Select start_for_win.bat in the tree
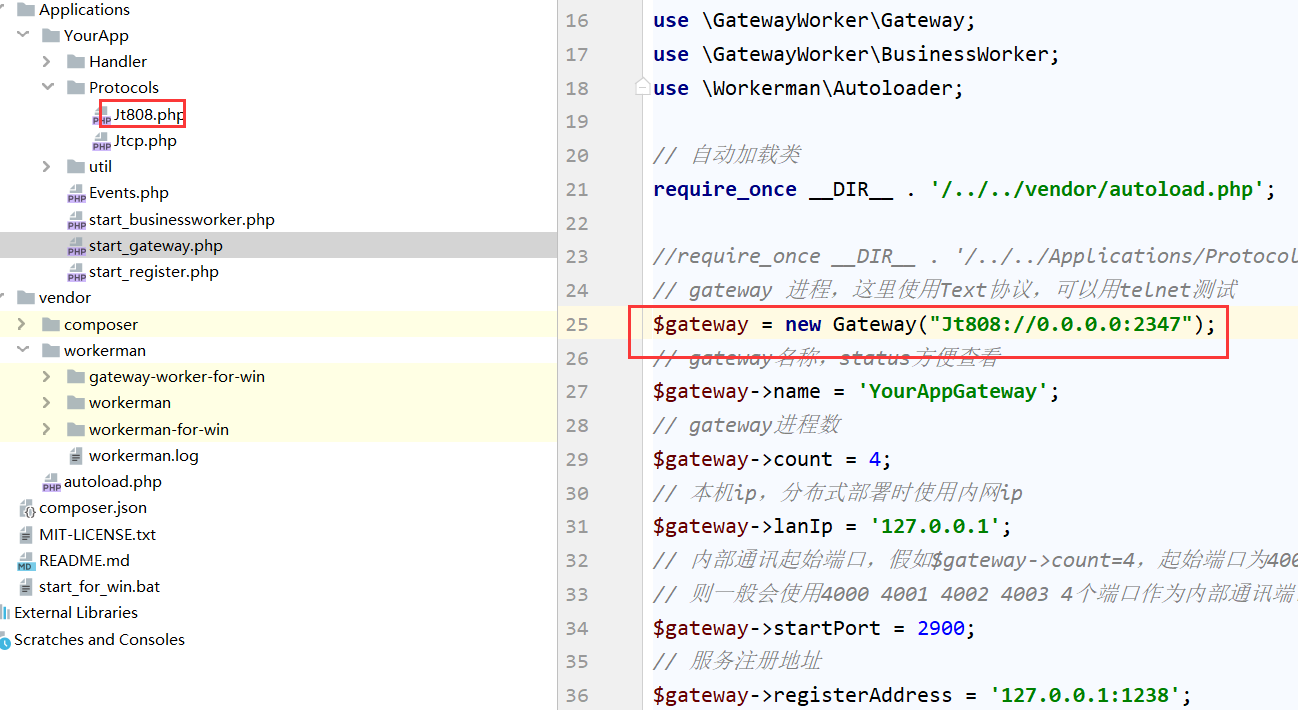This screenshot has height=710, width=1298. (100, 586)
